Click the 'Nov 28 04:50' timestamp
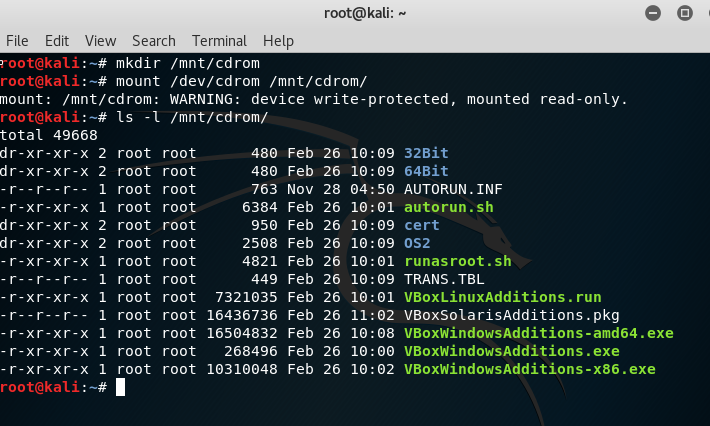This screenshot has width=710, height=426. (341, 189)
